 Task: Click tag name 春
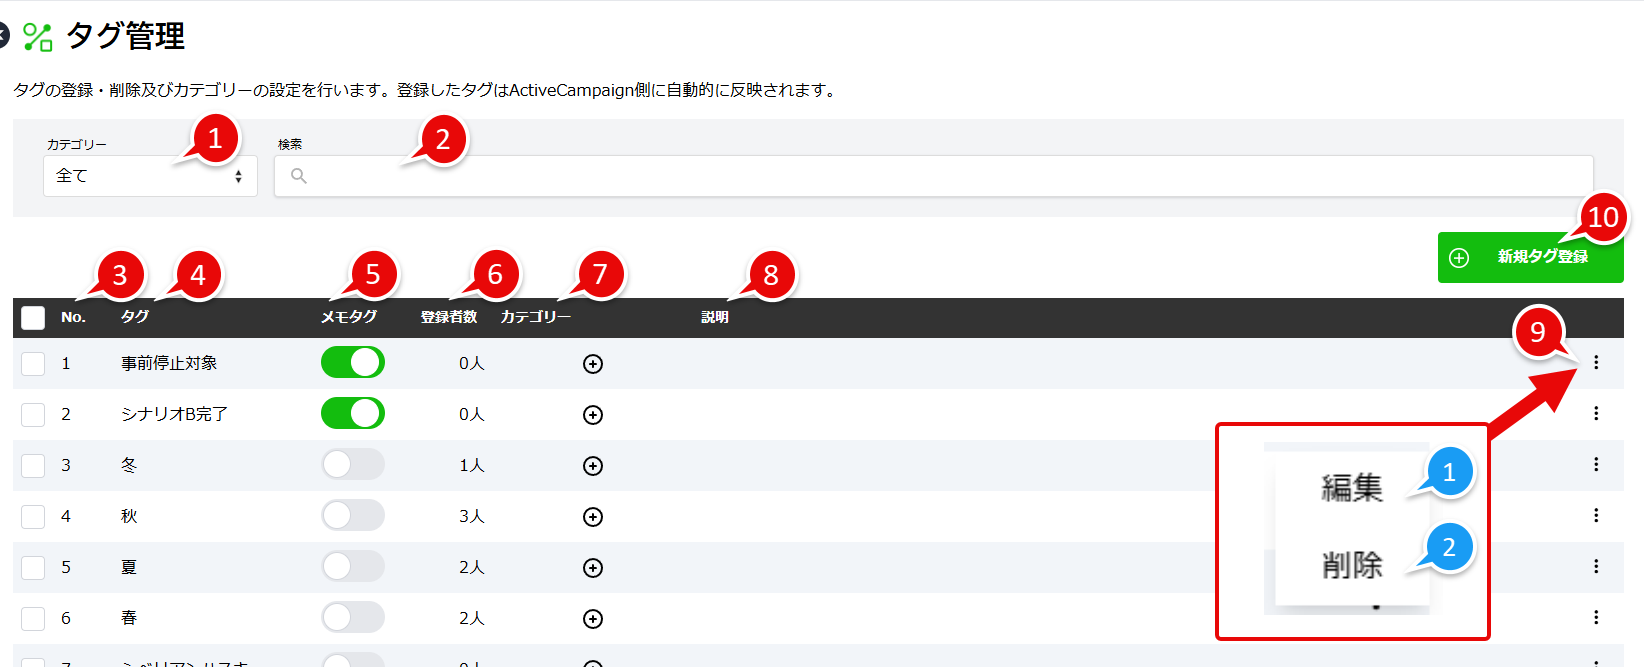click(129, 618)
